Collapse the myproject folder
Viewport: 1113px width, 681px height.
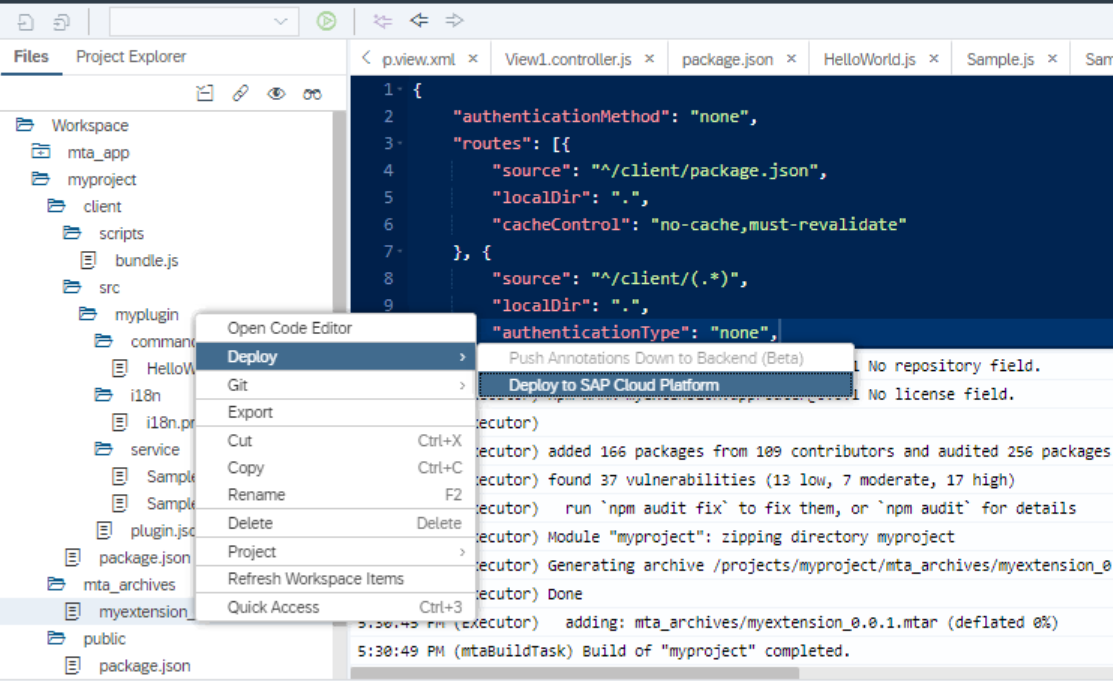coord(41,179)
